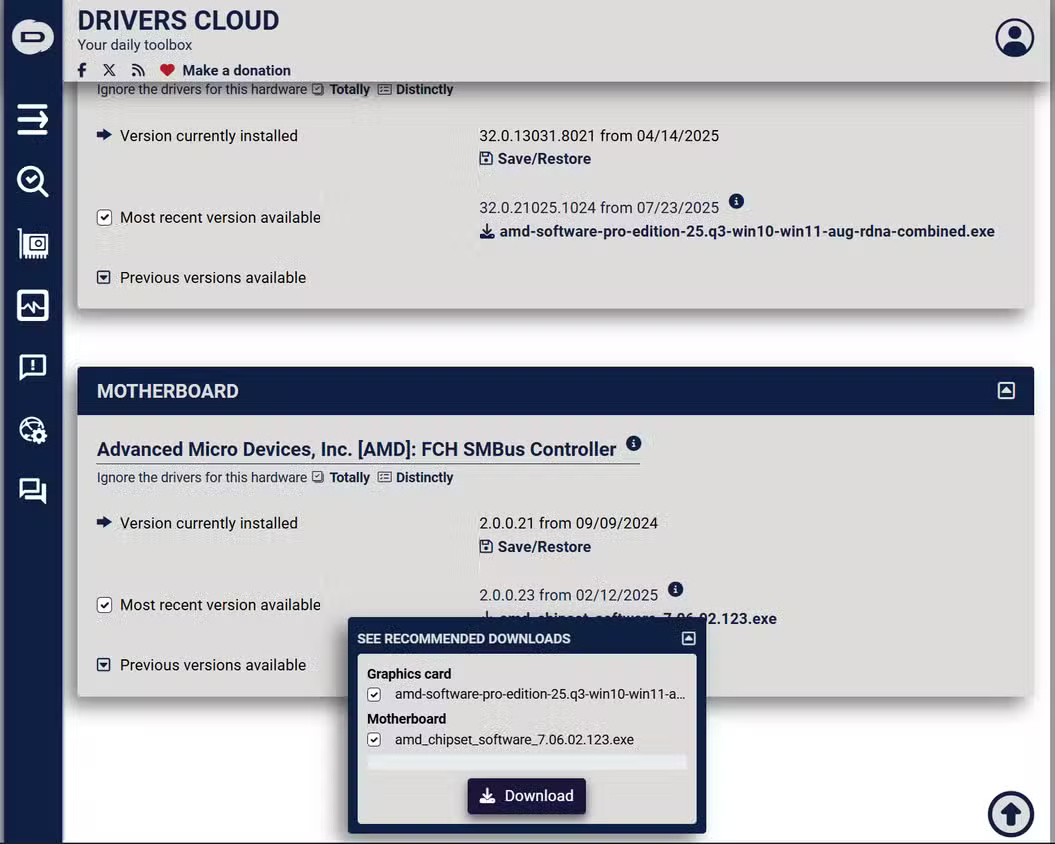Uncheck amd_chipset_software_7.06.02.123.exe in downloads panel

coord(373,739)
